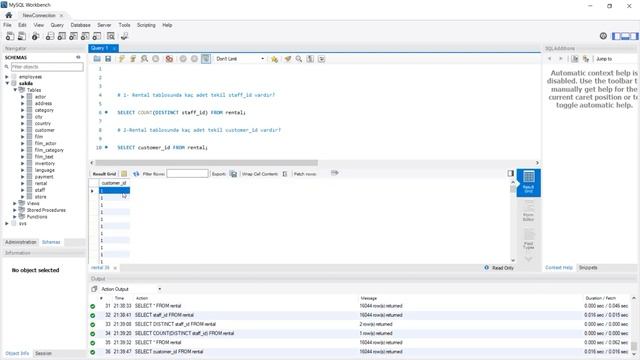Open the Scripting menu

[x=146, y=25]
